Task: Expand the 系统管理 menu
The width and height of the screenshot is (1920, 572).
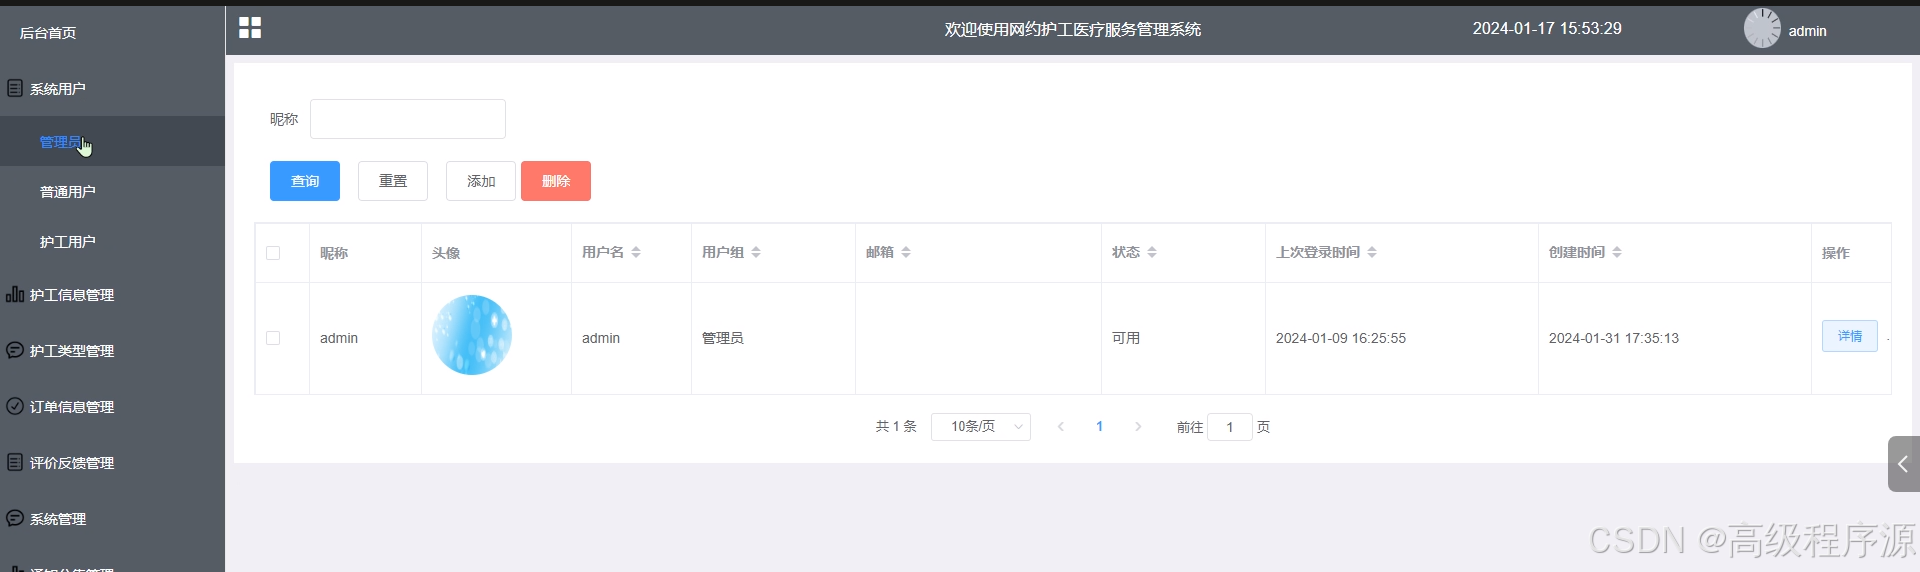Action: (112, 519)
